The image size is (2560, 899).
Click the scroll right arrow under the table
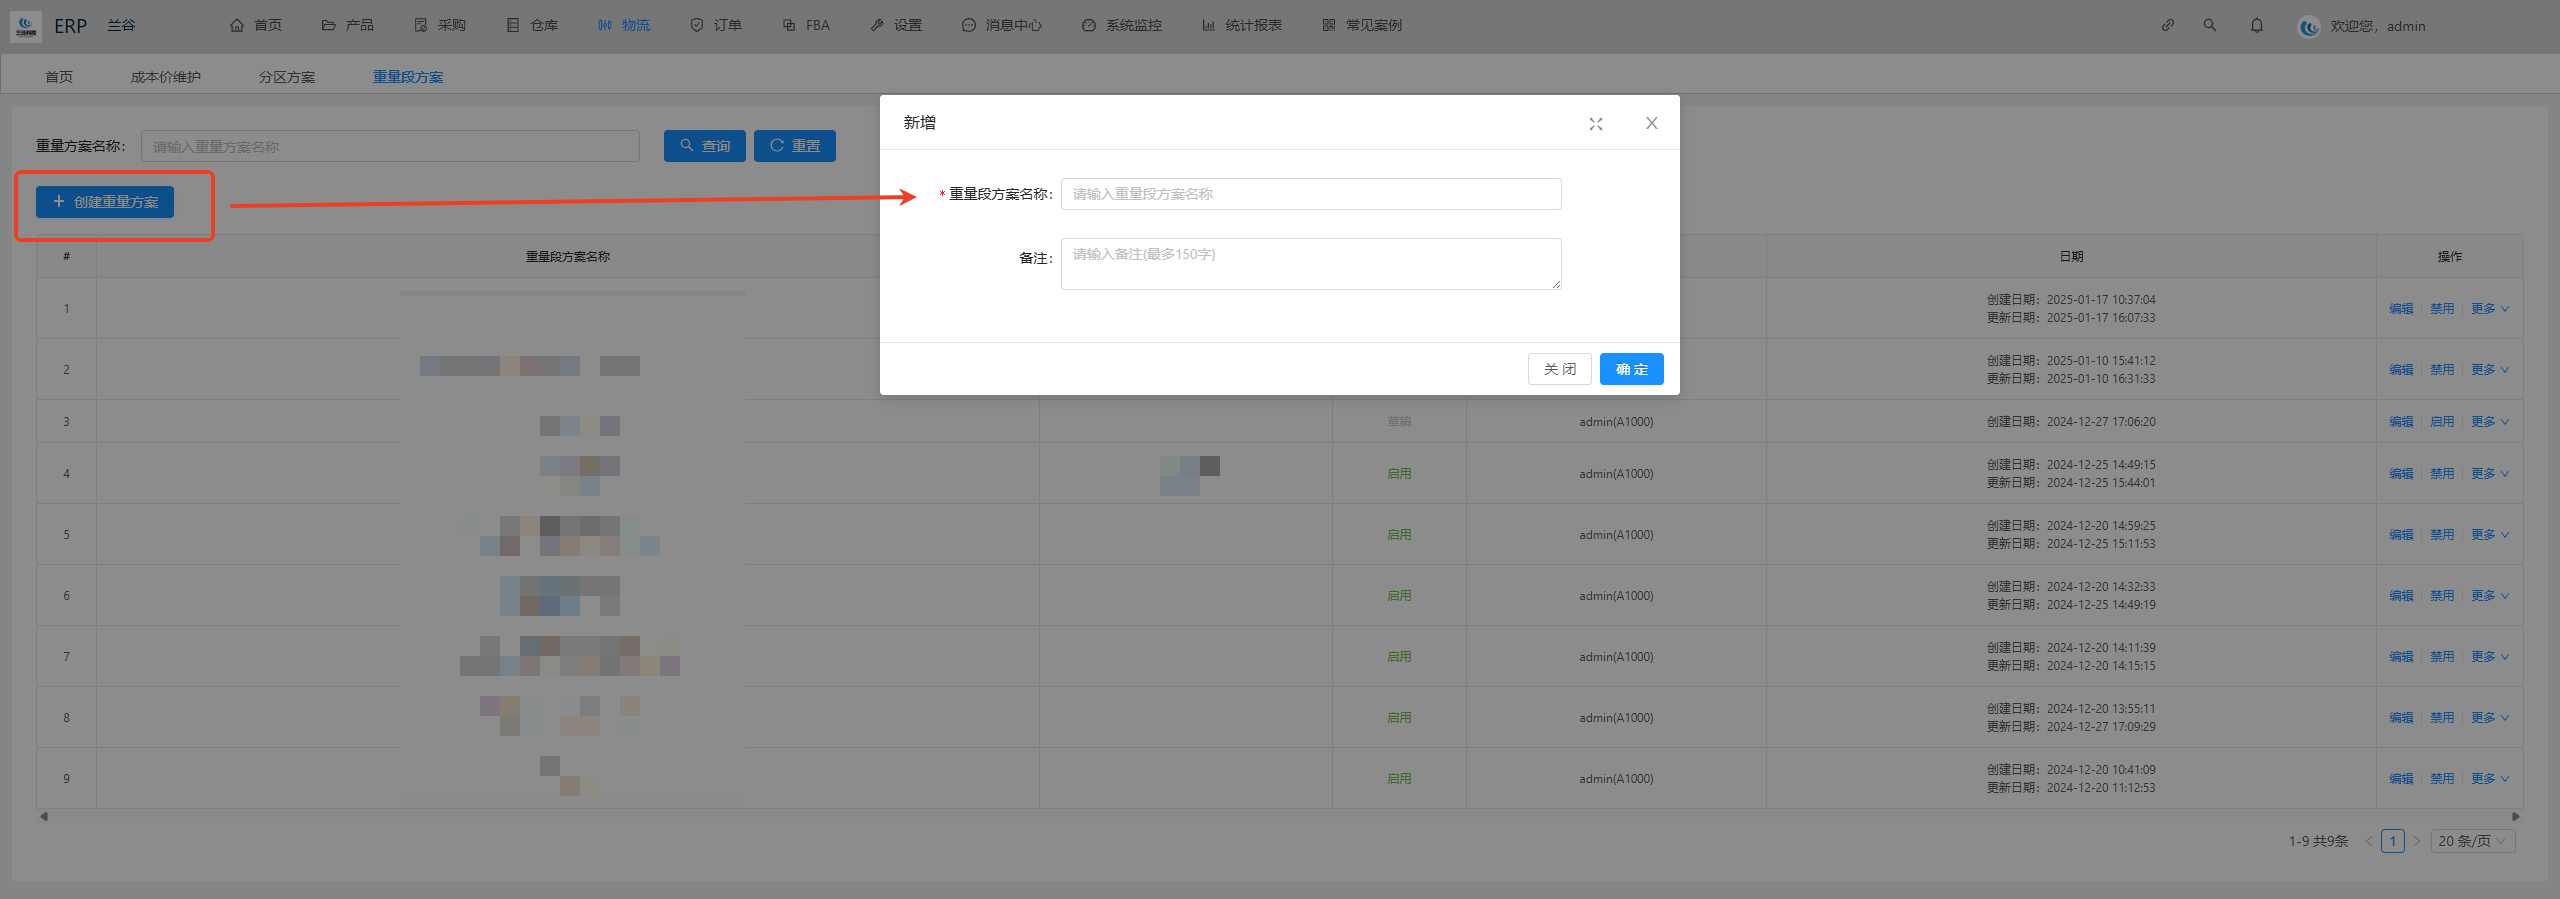[2516, 817]
